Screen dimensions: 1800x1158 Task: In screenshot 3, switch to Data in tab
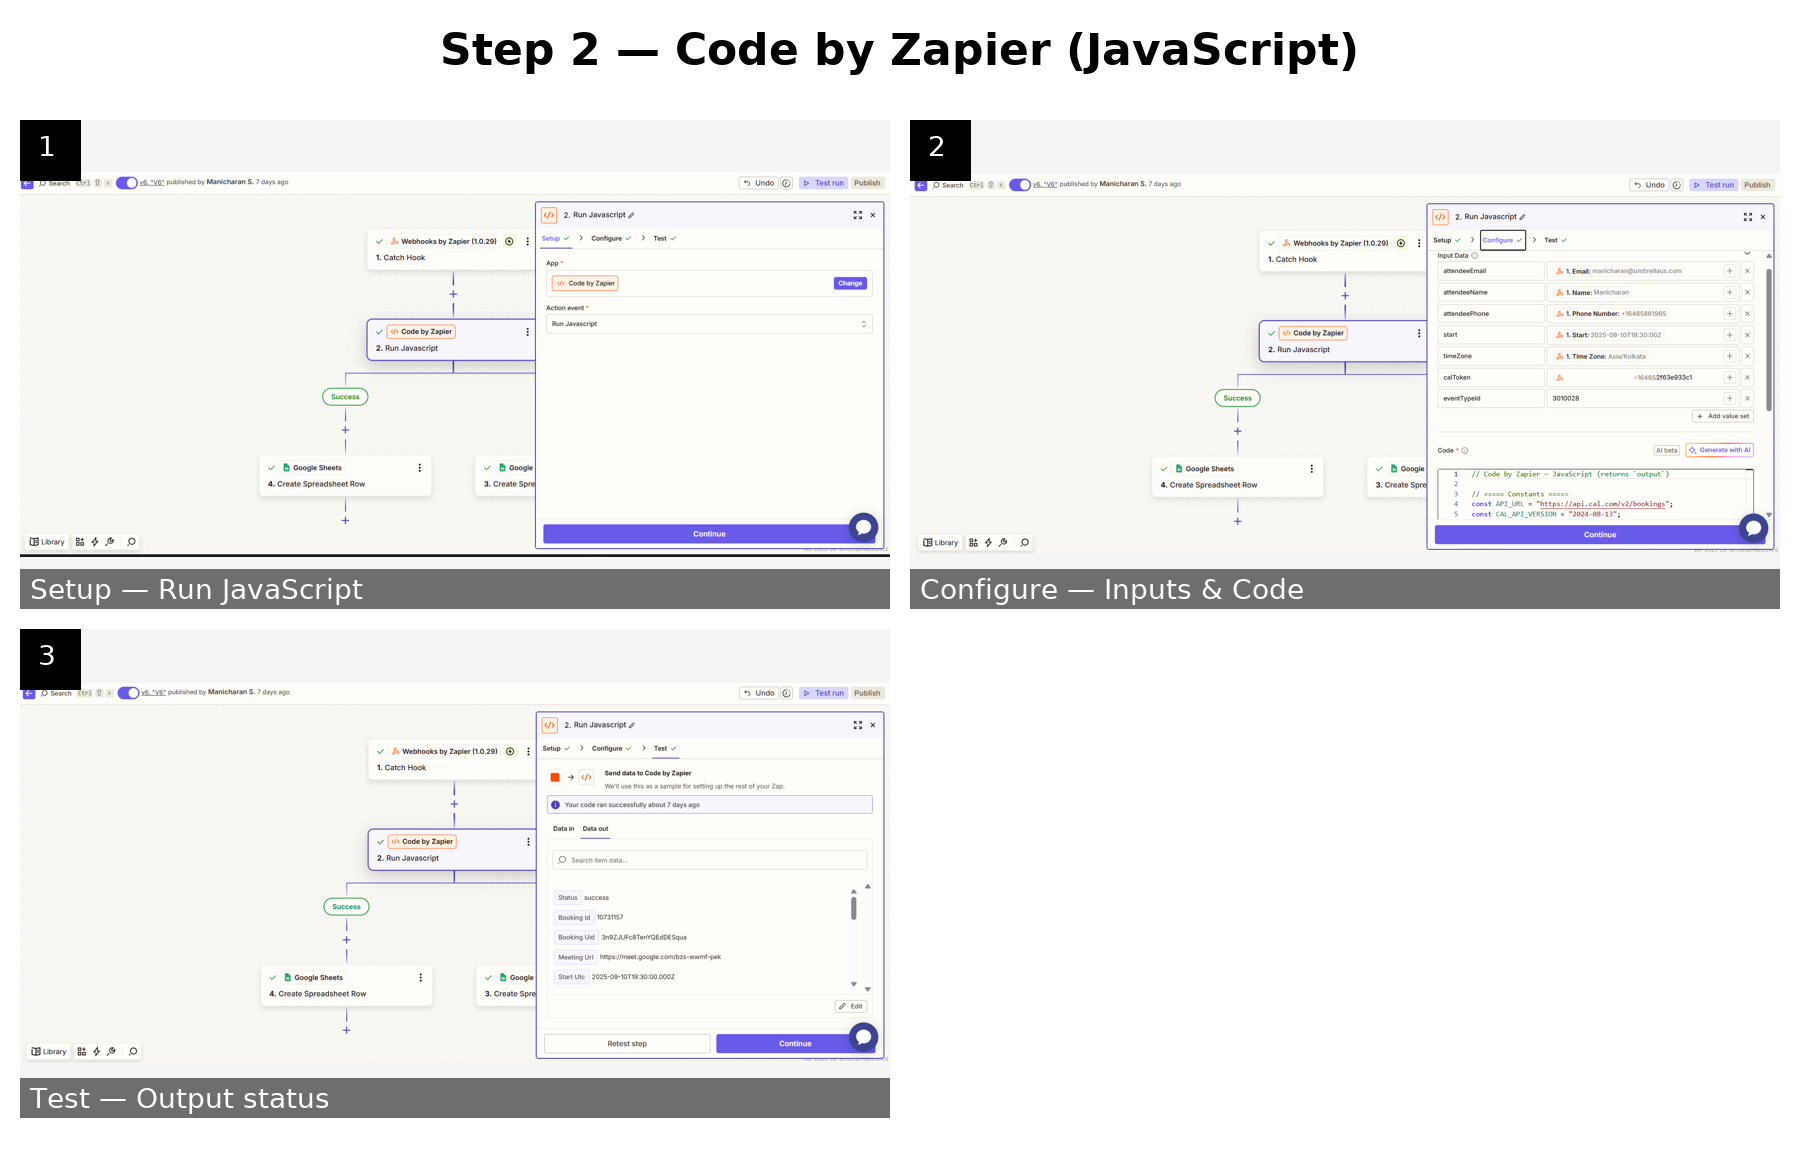[563, 829]
